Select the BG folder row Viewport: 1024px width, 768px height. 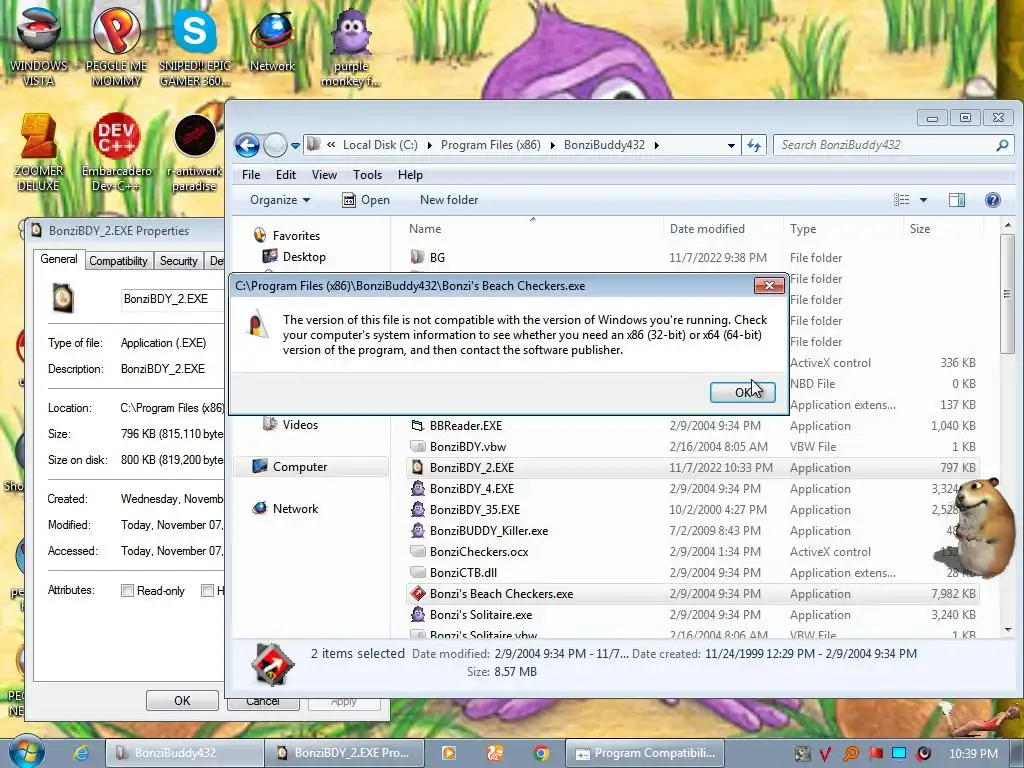pos(692,257)
